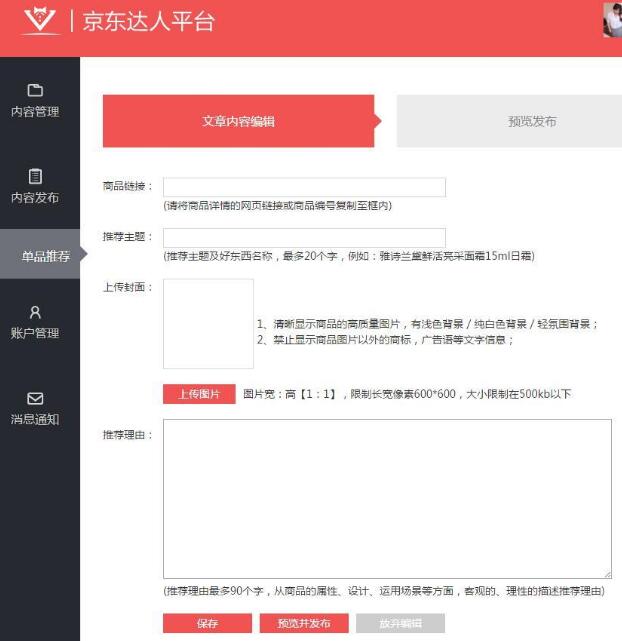Click the hint 推荐理由最多90个字
Viewport: 622px width, 641px height.
click(384, 591)
